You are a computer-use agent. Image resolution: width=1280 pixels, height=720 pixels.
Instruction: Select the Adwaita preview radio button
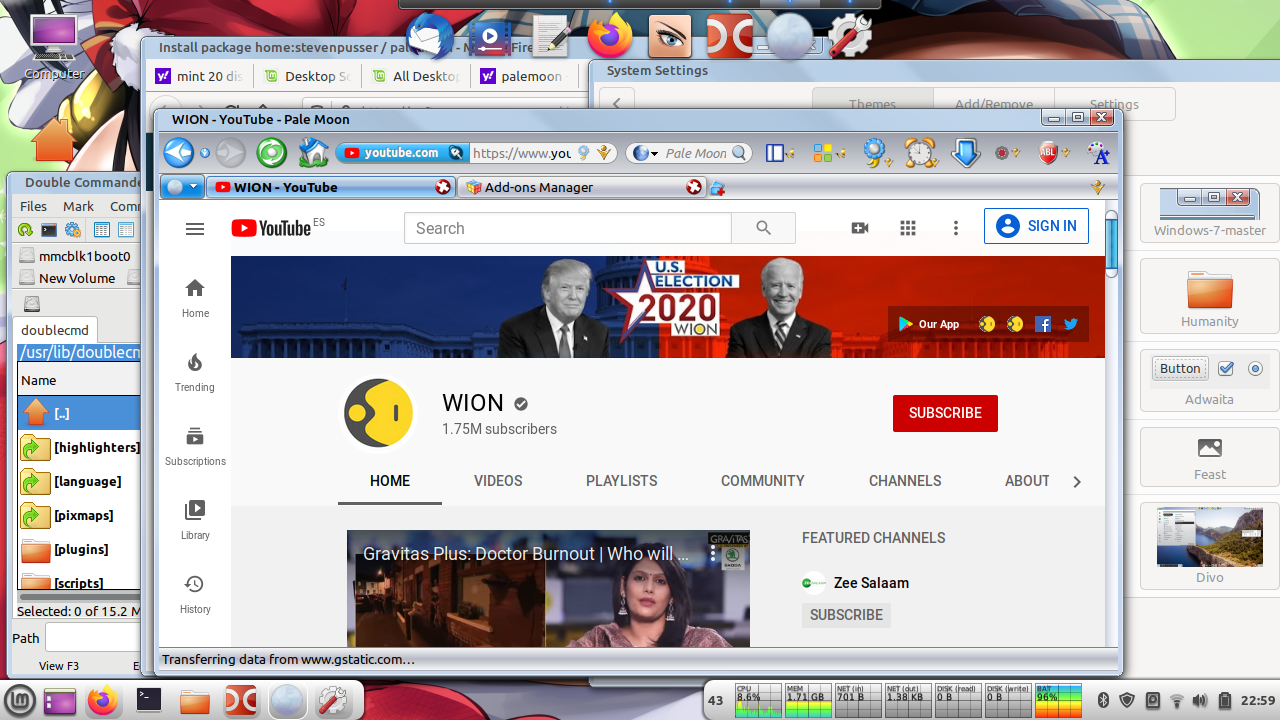[x=1256, y=369]
